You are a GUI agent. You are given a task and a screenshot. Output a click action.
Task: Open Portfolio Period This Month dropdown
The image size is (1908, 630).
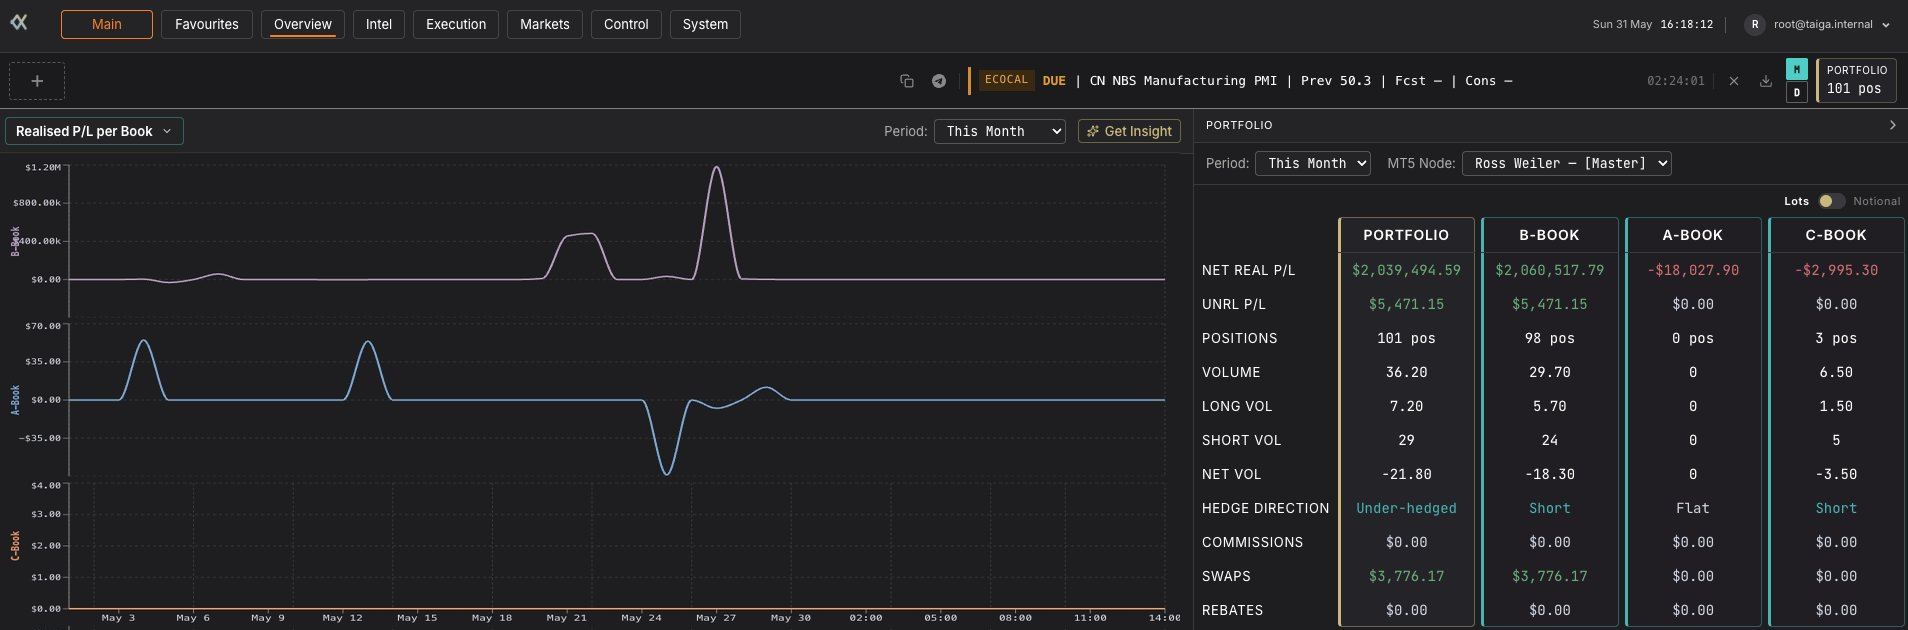1312,163
